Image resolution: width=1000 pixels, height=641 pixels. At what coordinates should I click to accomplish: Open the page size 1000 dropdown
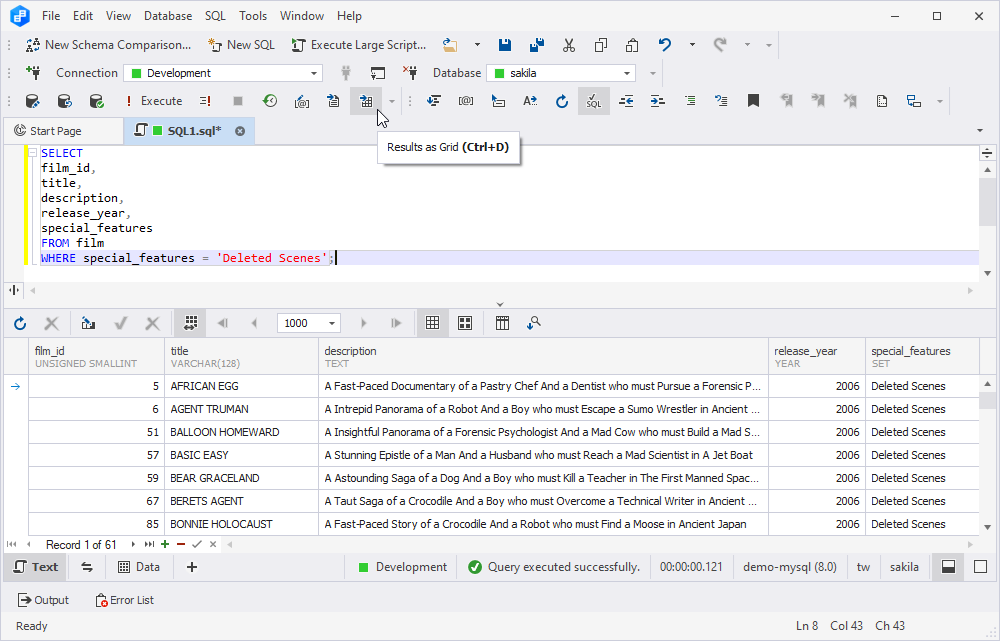click(x=332, y=323)
